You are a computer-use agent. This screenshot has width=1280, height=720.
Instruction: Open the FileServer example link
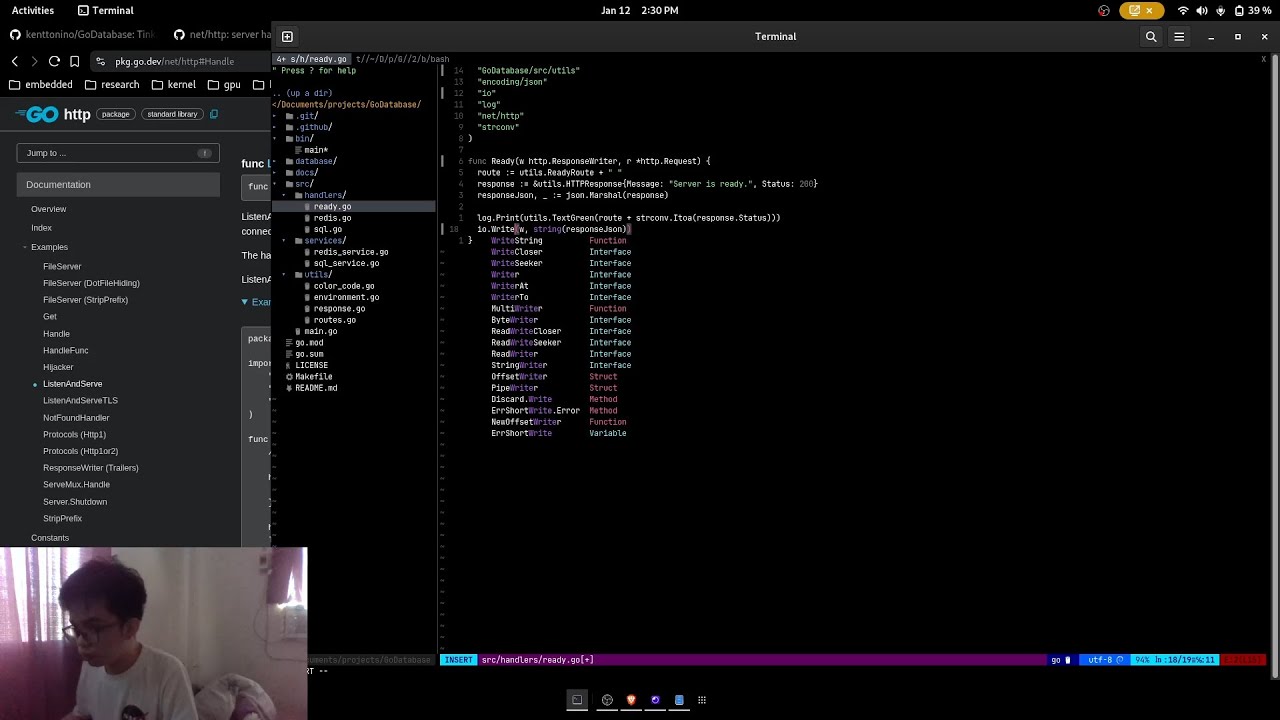pyautogui.click(x=62, y=267)
